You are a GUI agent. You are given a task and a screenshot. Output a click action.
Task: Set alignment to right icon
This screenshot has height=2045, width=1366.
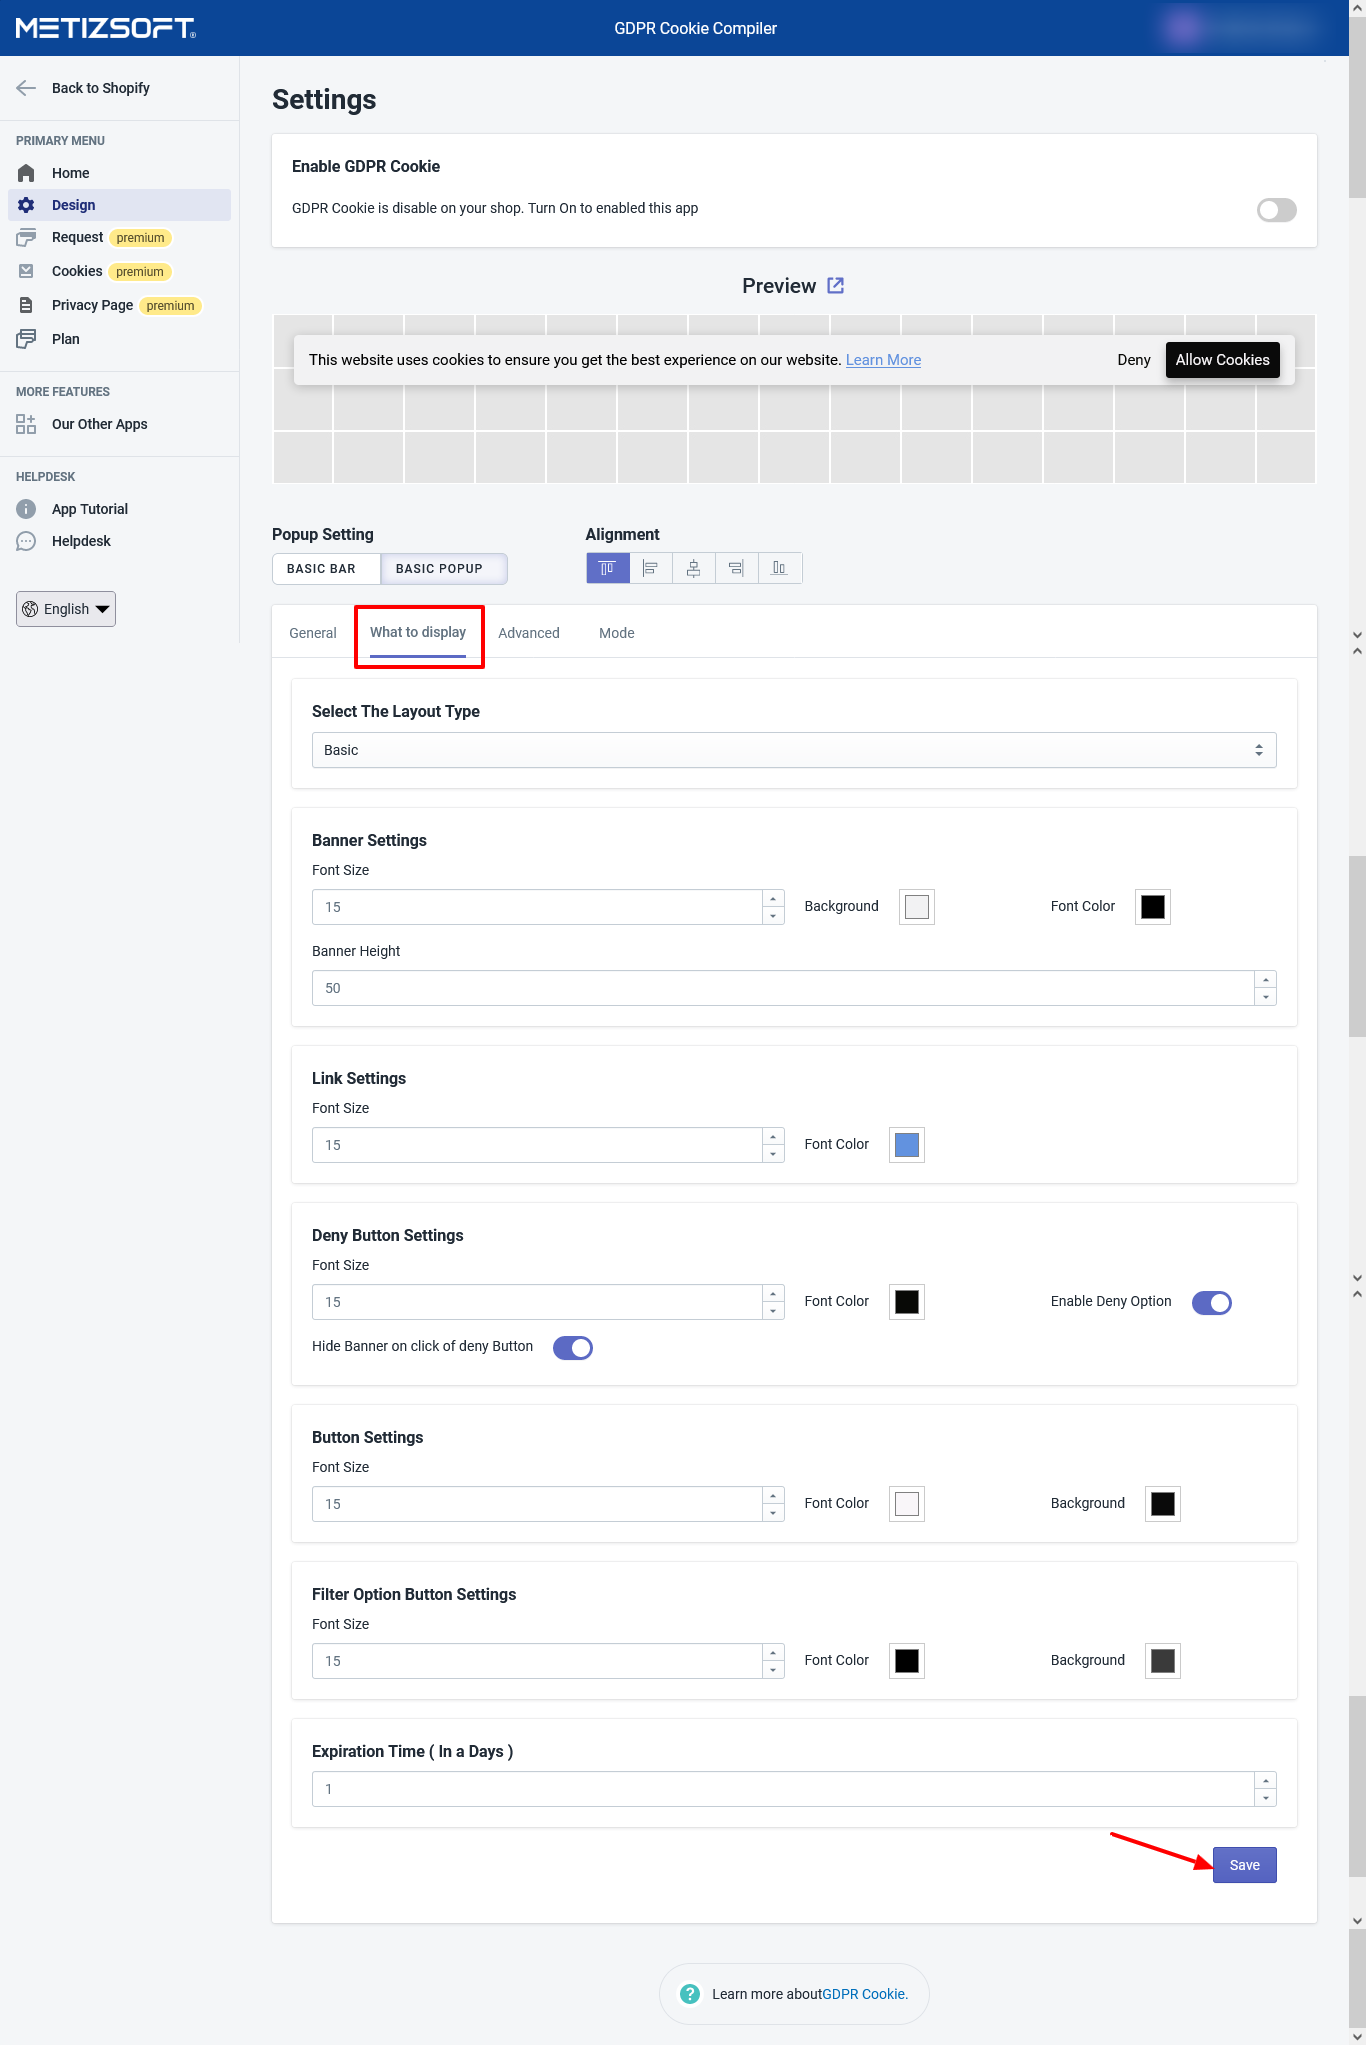point(736,568)
